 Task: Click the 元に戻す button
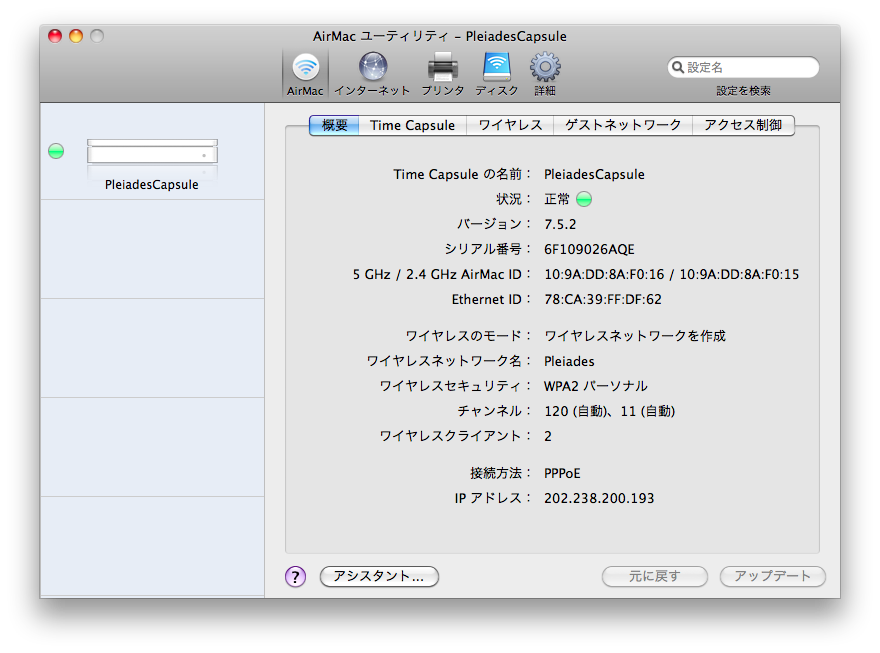pyautogui.click(x=654, y=576)
